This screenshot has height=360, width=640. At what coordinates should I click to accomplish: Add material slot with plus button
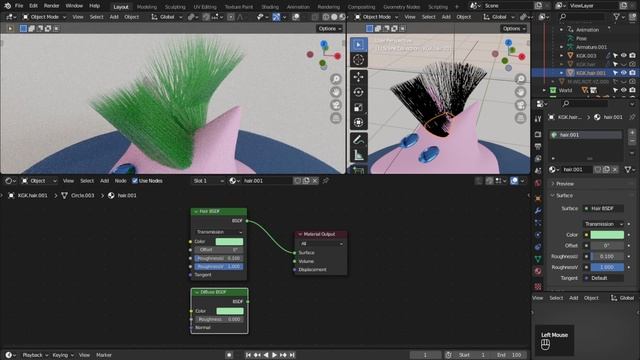click(x=632, y=133)
